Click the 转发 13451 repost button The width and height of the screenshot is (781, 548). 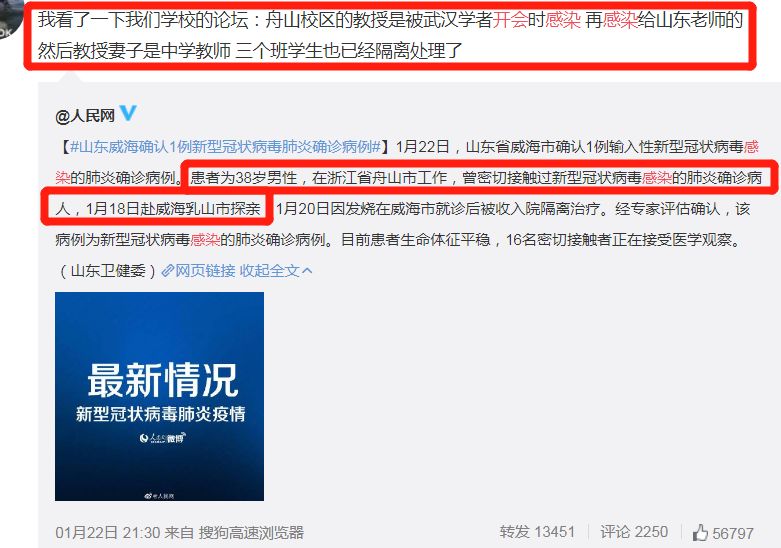click(x=537, y=532)
